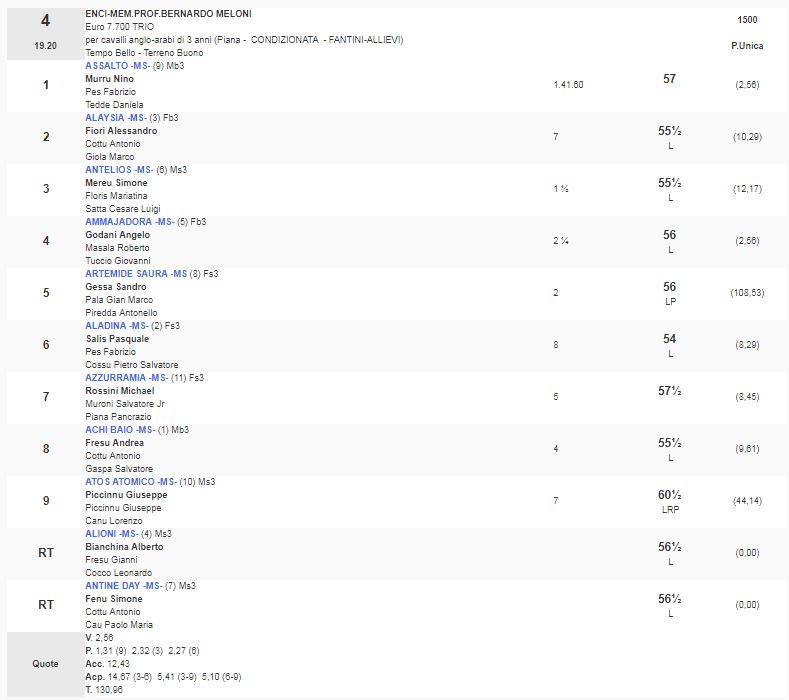
Task: Click the ALIONI -MS- horse link
Action: (113, 534)
